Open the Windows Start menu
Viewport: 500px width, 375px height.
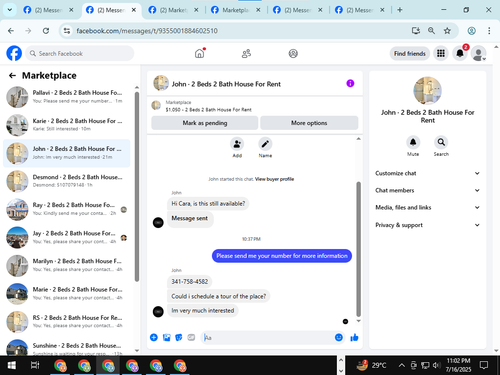pos(11,365)
